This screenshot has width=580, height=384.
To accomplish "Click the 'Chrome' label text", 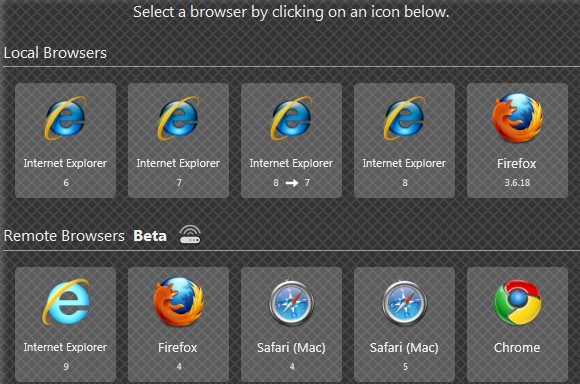I will tap(517, 348).
